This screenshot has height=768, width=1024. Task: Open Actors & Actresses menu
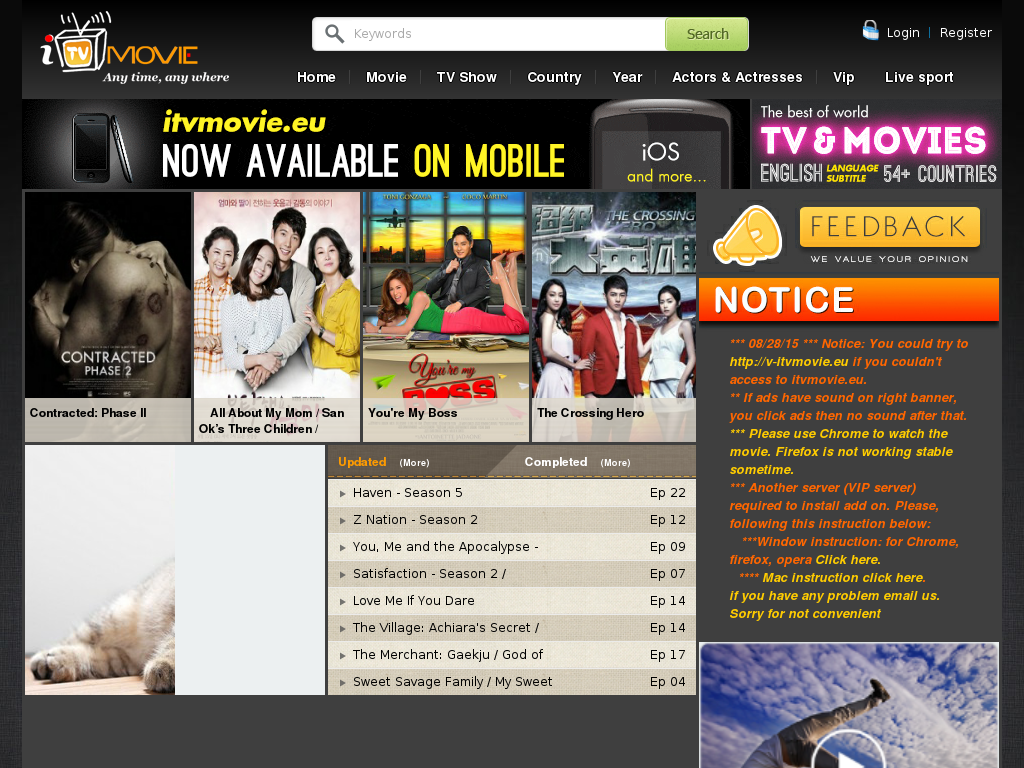coord(737,77)
